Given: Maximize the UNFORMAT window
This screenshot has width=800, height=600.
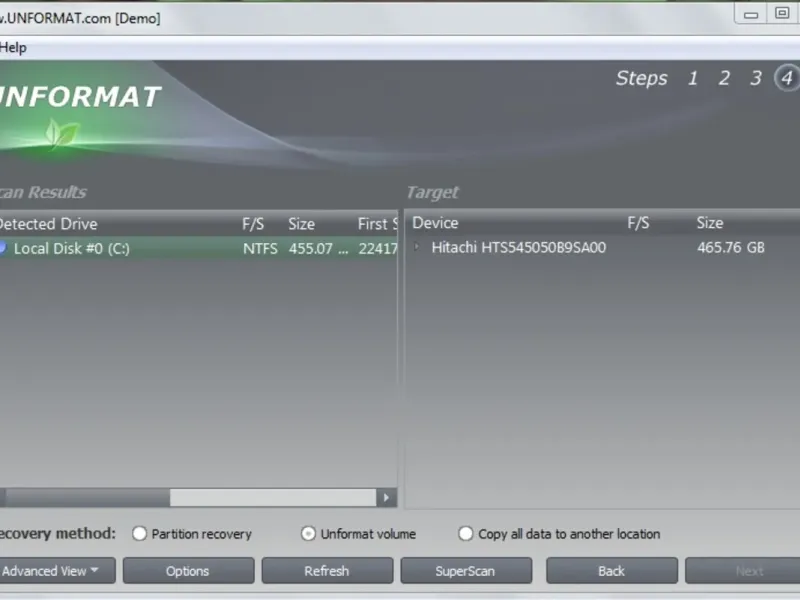Looking at the screenshot, I should 782,13.
